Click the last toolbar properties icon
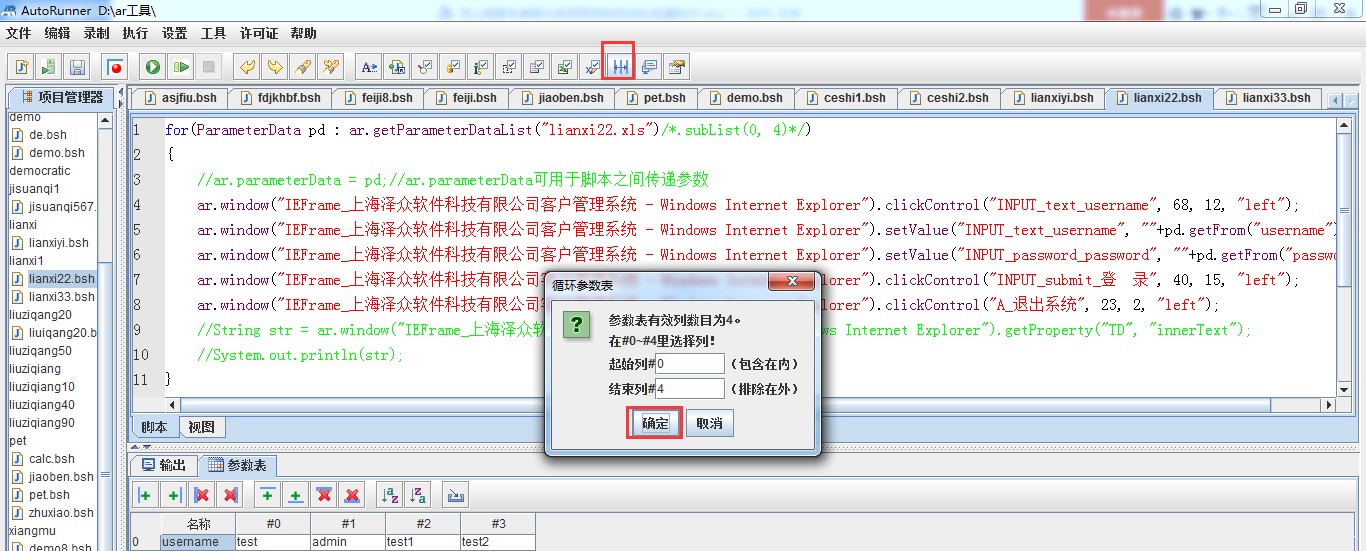Viewport: 1366px width, 551px height. 677,67
